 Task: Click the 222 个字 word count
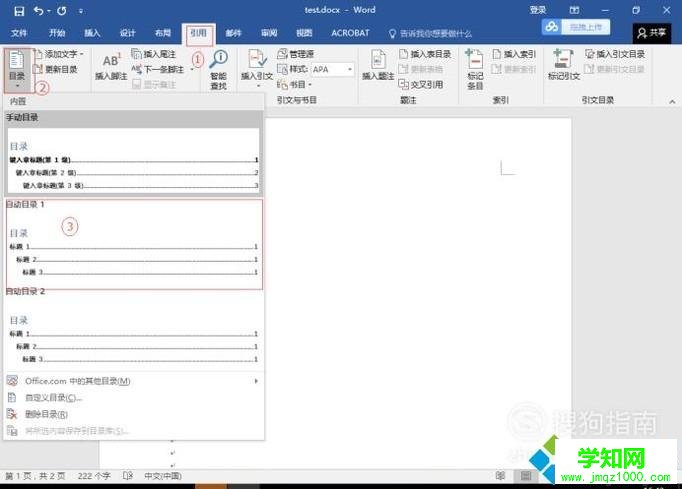pos(94,476)
